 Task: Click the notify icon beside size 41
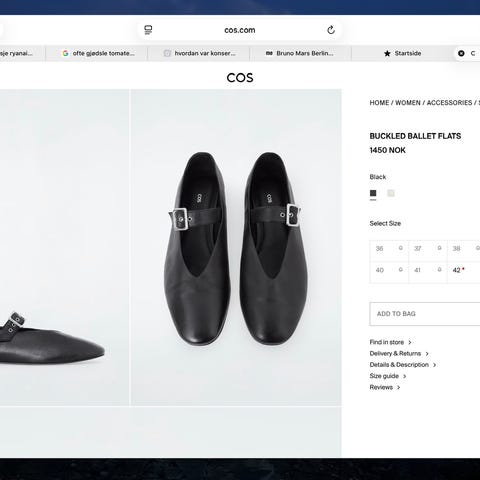click(x=439, y=269)
